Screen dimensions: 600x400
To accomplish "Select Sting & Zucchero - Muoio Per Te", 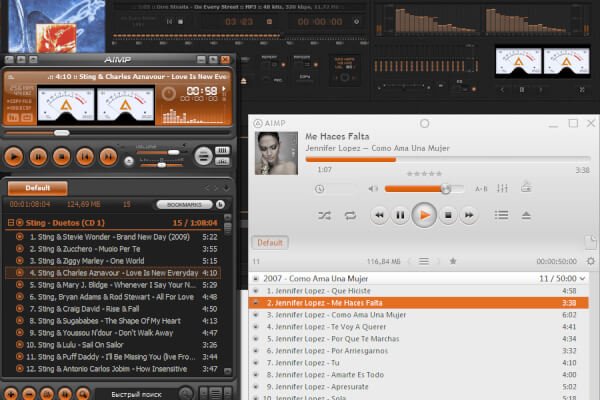I will 113,249.
